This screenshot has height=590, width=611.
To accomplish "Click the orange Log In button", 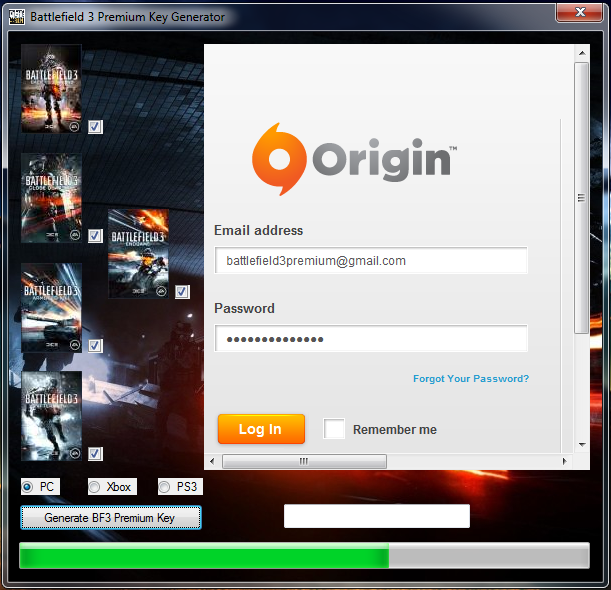I will (x=261, y=429).
